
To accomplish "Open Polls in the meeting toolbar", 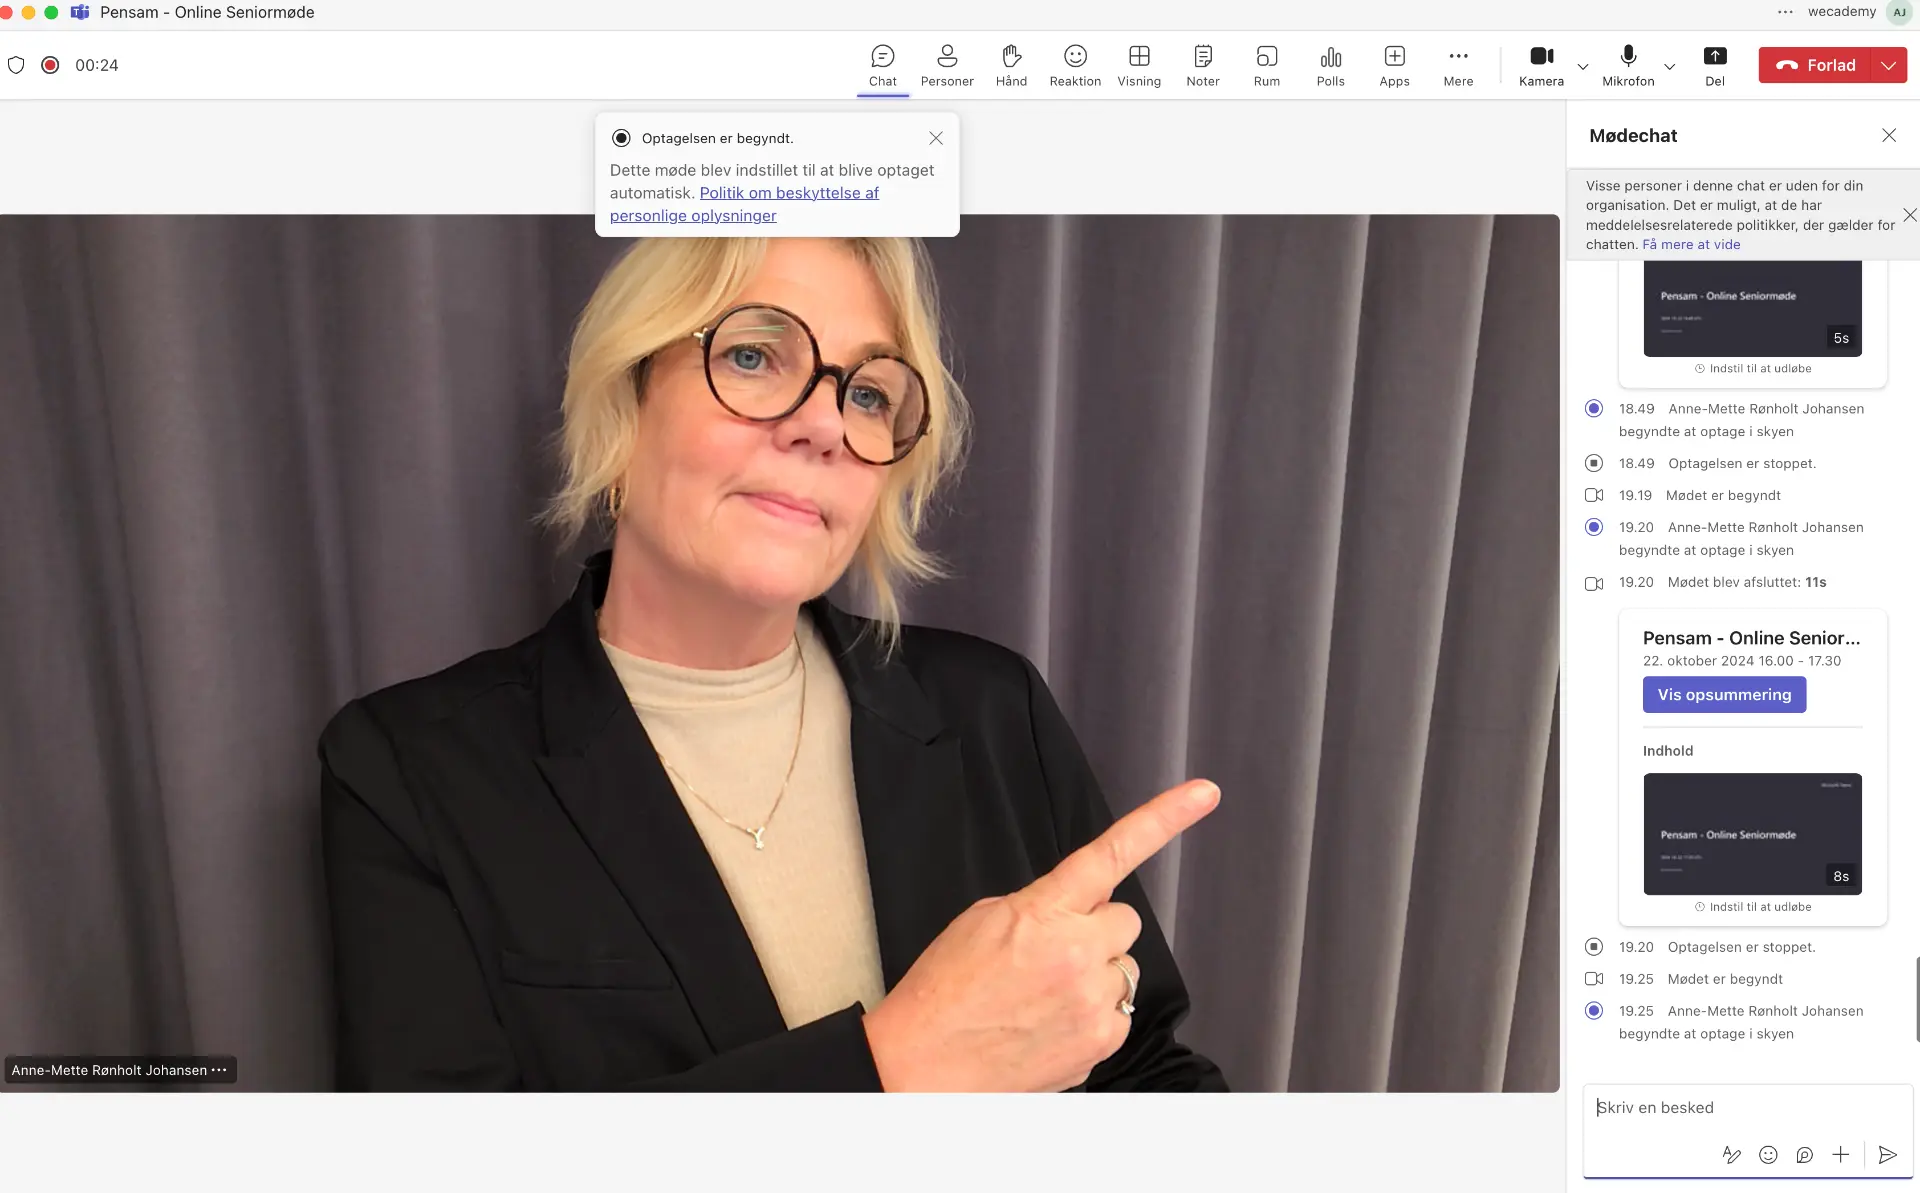I will pos(1331,66).
